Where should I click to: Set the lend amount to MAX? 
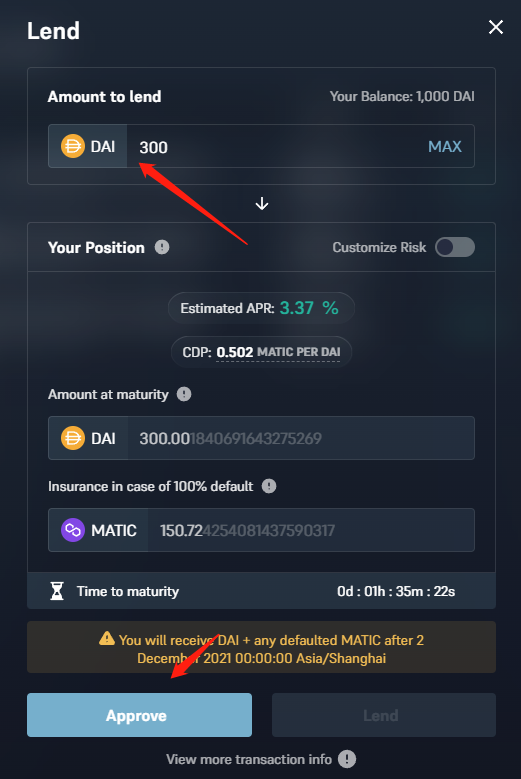pos(445,147)
